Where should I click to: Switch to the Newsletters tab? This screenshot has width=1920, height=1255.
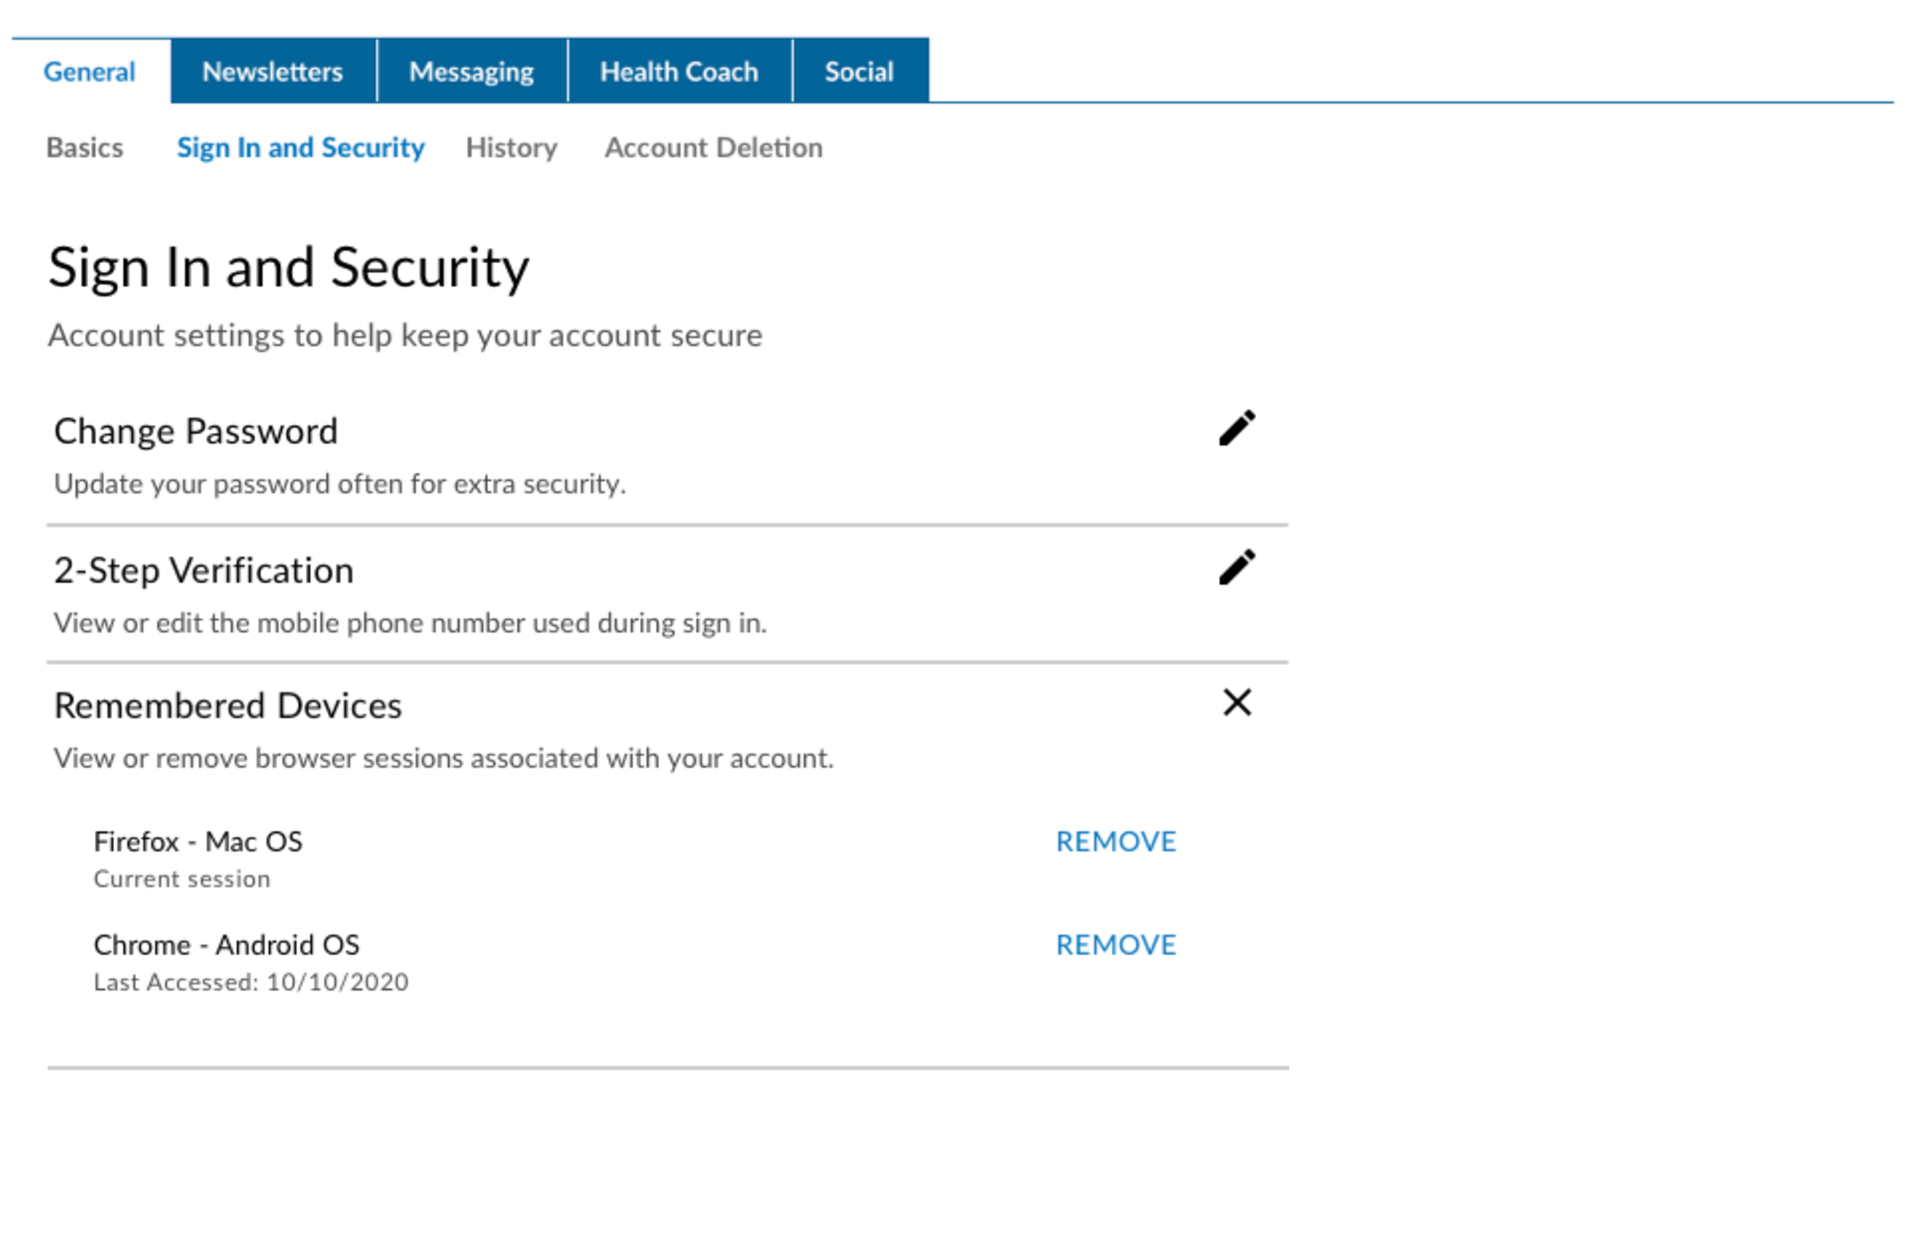pyautogui.click(x=273, y=71)
